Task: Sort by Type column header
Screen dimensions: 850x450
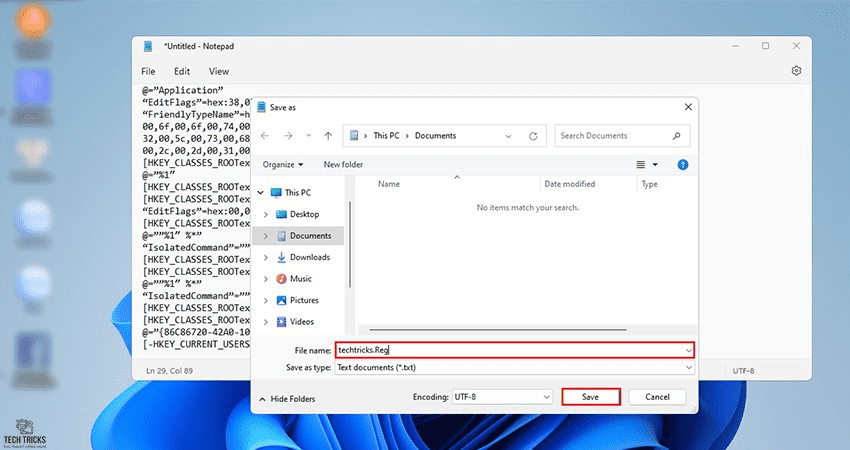Action: click(649, 184)
